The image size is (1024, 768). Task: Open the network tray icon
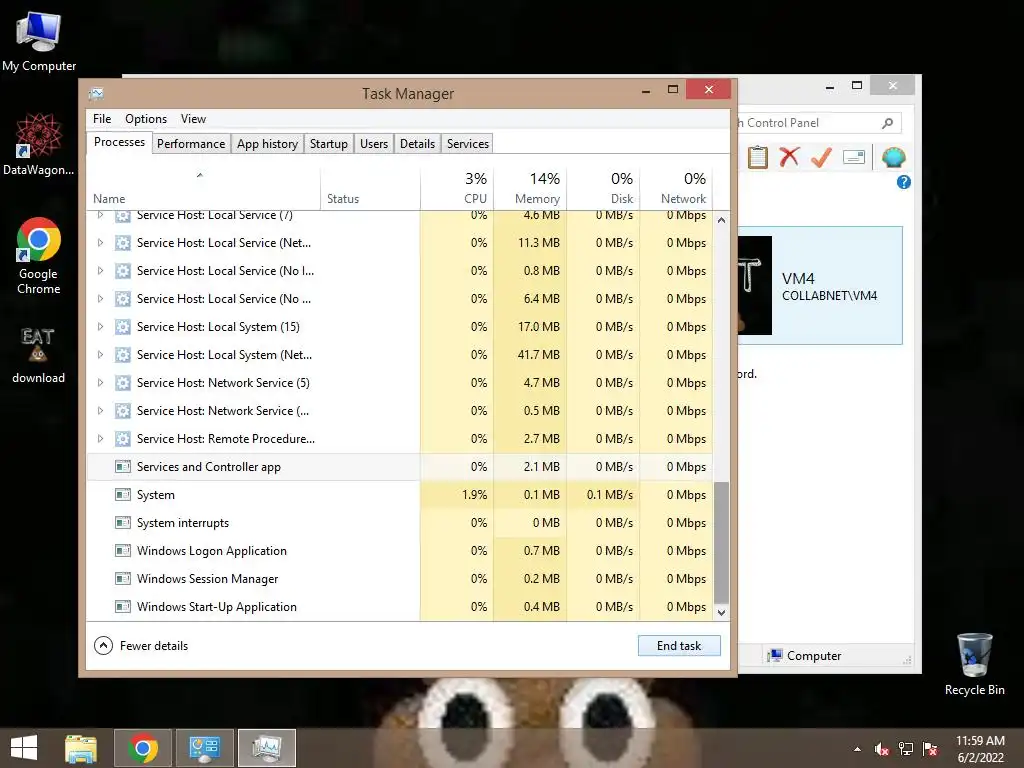point(906,749)
